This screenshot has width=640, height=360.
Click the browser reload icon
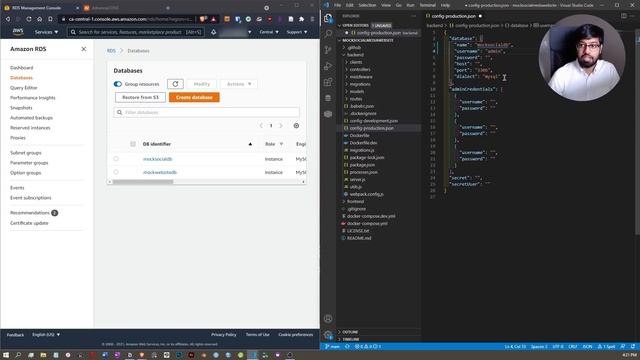point(29,19)
